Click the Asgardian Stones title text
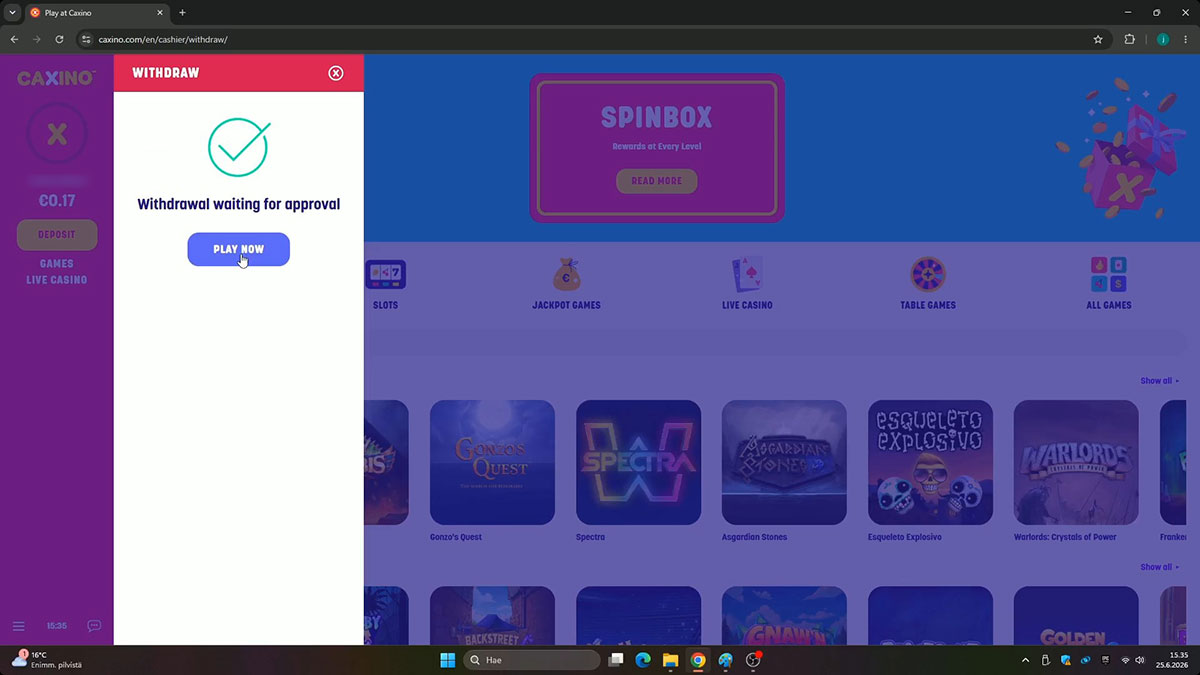Viewport: 1200px width, 675px height. click(x=754, y=537)
